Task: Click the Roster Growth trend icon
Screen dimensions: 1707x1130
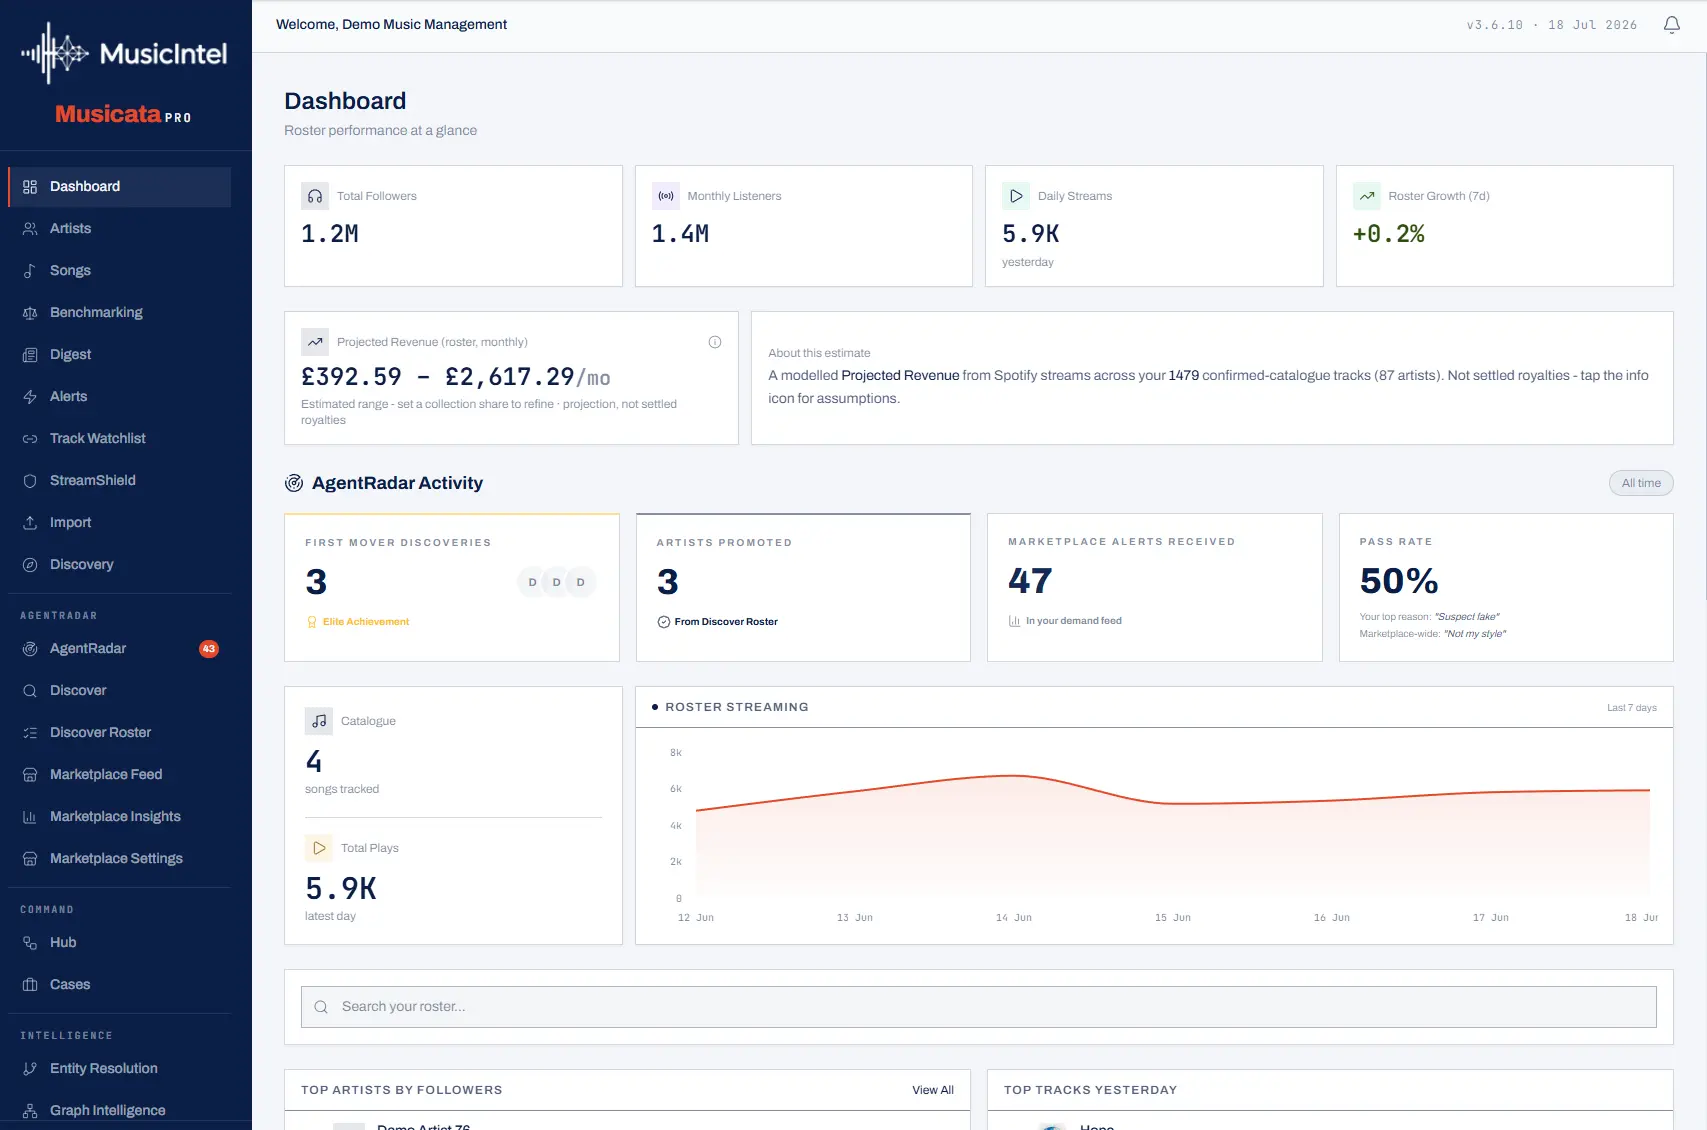Action: pos(1367,196)
